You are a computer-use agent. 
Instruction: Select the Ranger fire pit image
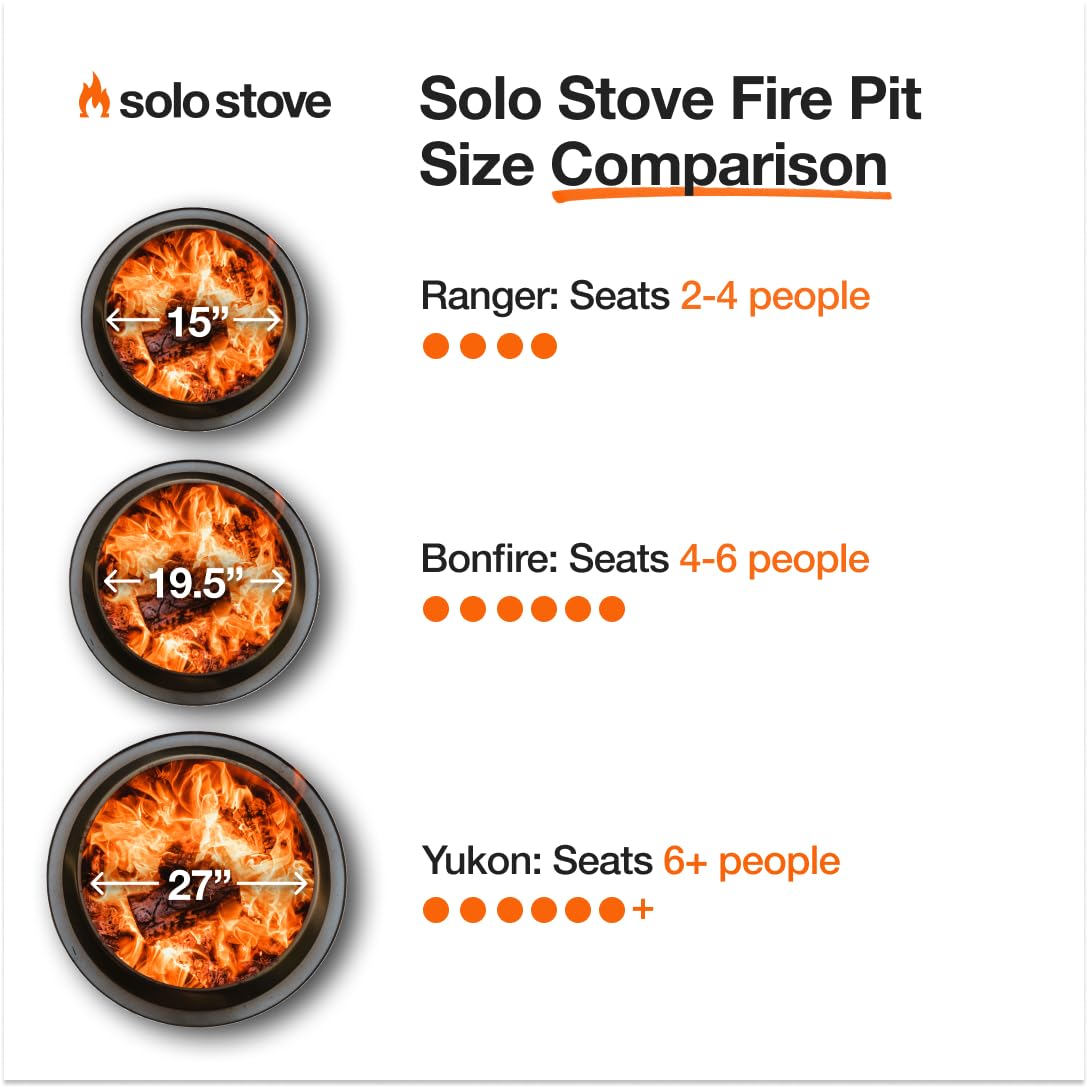[194, 320]
